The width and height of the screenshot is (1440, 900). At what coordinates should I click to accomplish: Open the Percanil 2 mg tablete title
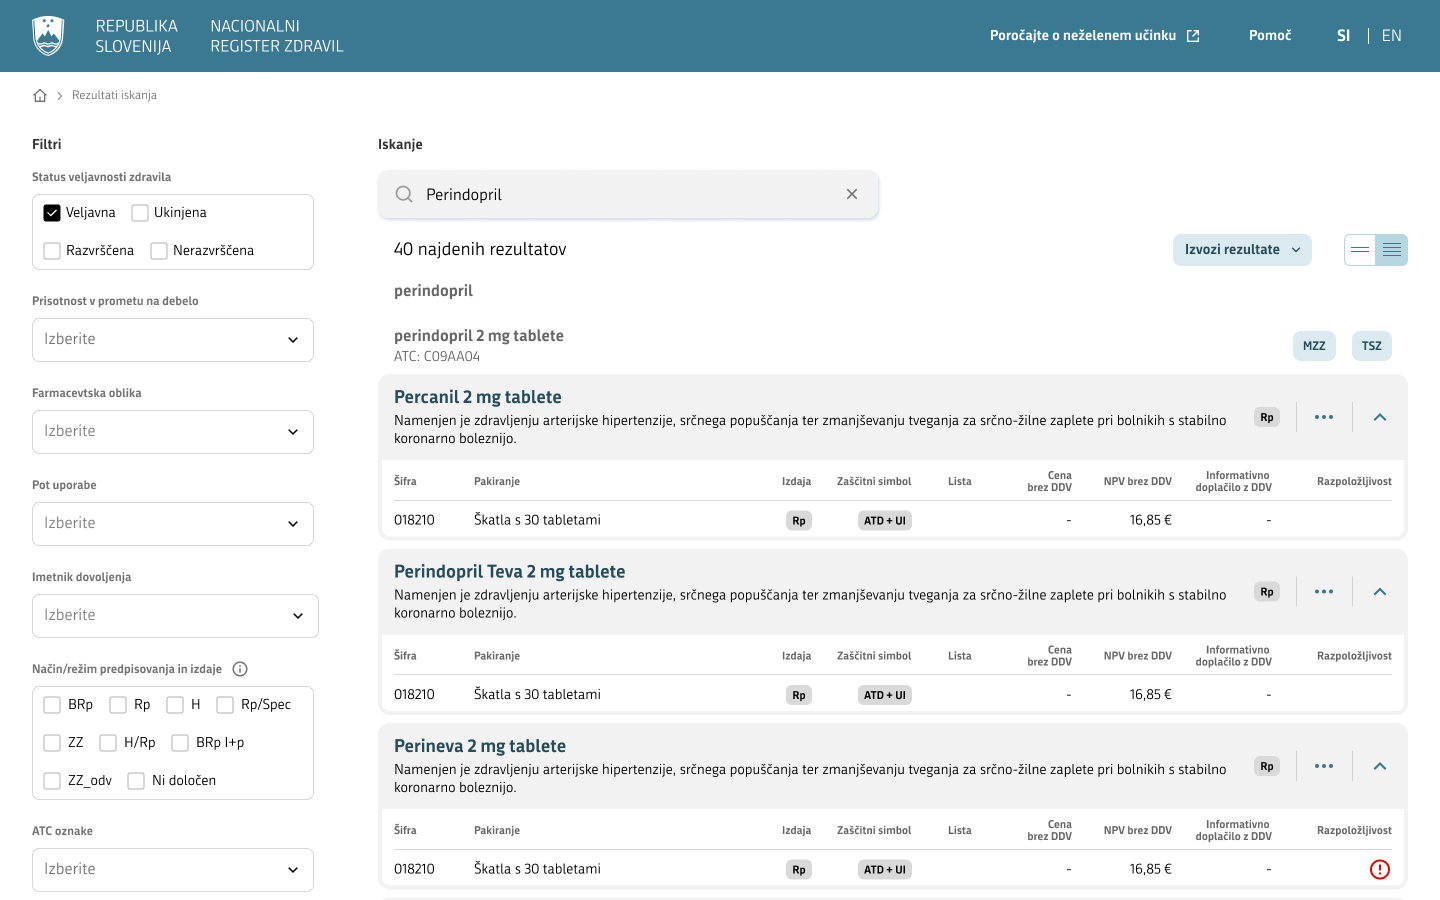click(478, 397)
